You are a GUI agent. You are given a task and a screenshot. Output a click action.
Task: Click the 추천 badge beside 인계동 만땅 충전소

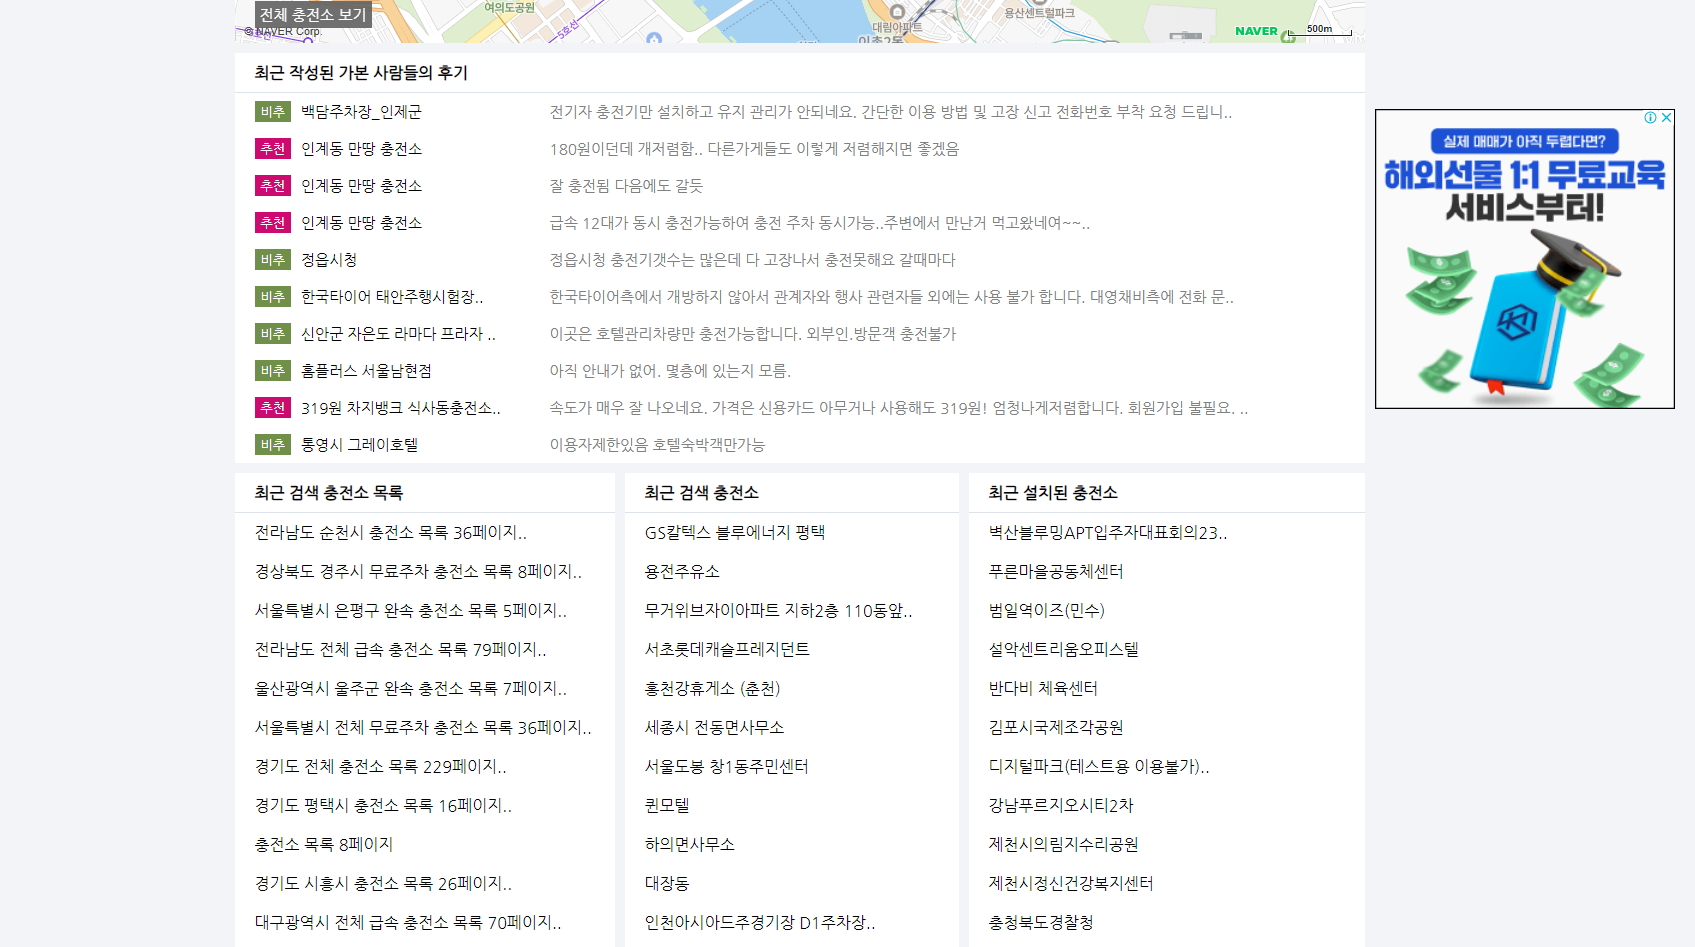click(271, 149)
